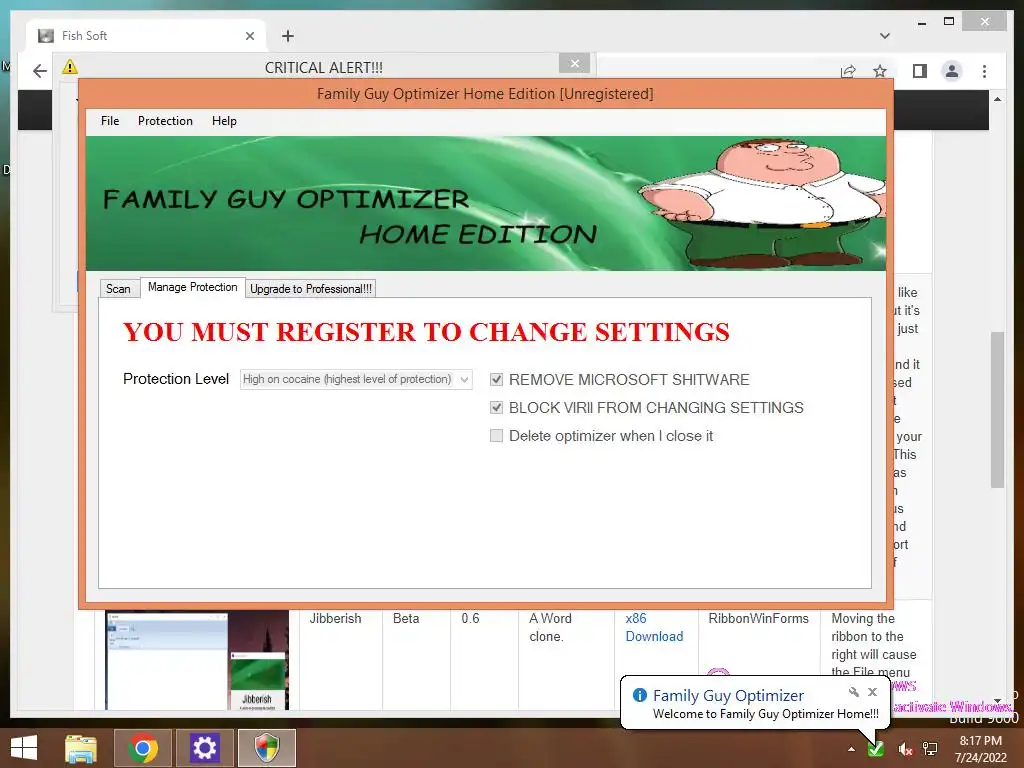Click the 0.6 version cell

[x=470, y=618]
